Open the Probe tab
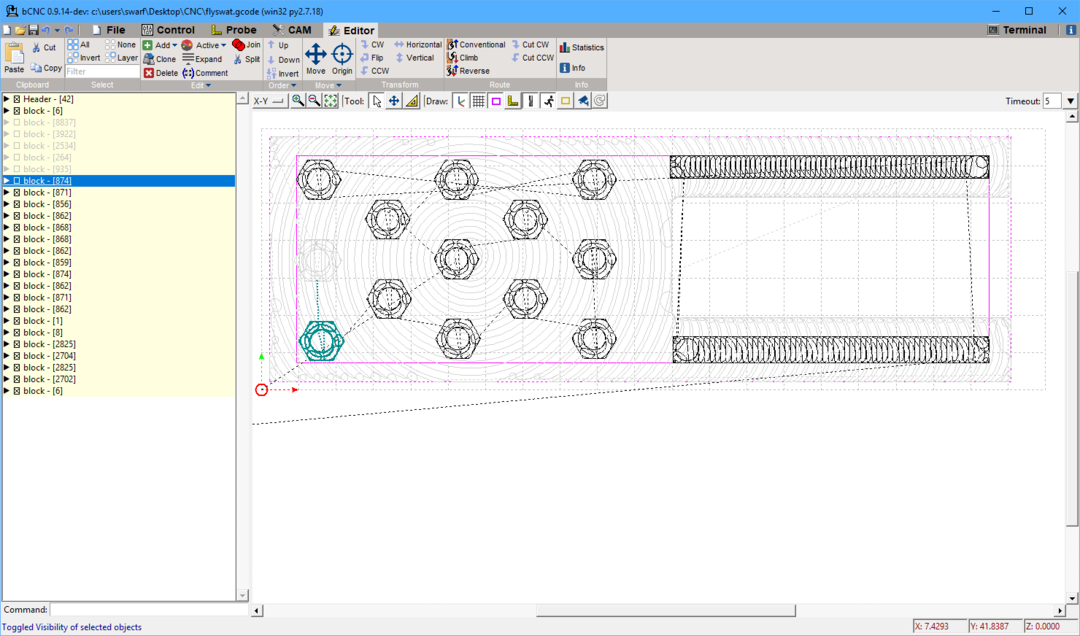 233,30
